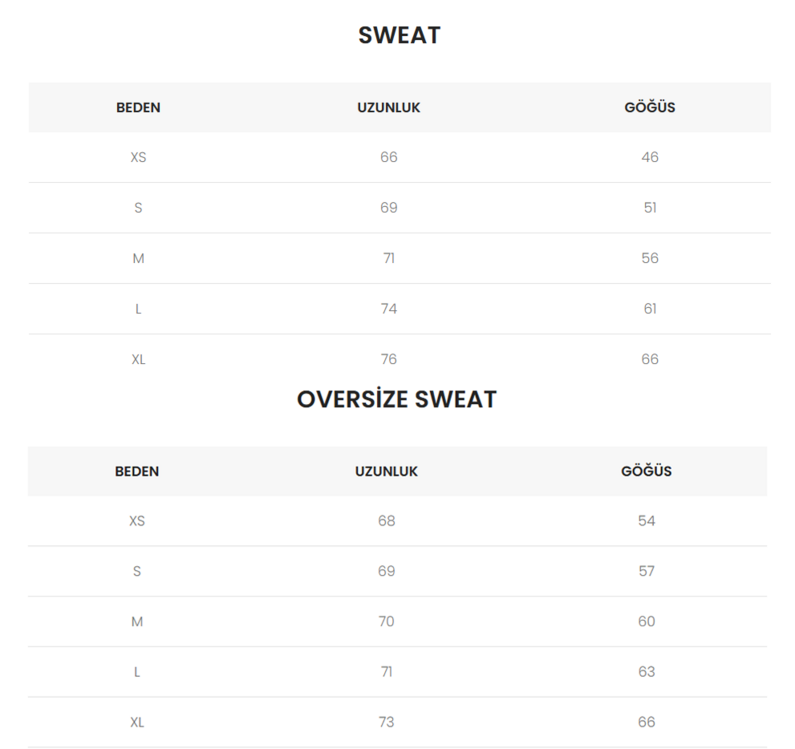Click the BEDEN column header in SWEAT table

(138, 108)
